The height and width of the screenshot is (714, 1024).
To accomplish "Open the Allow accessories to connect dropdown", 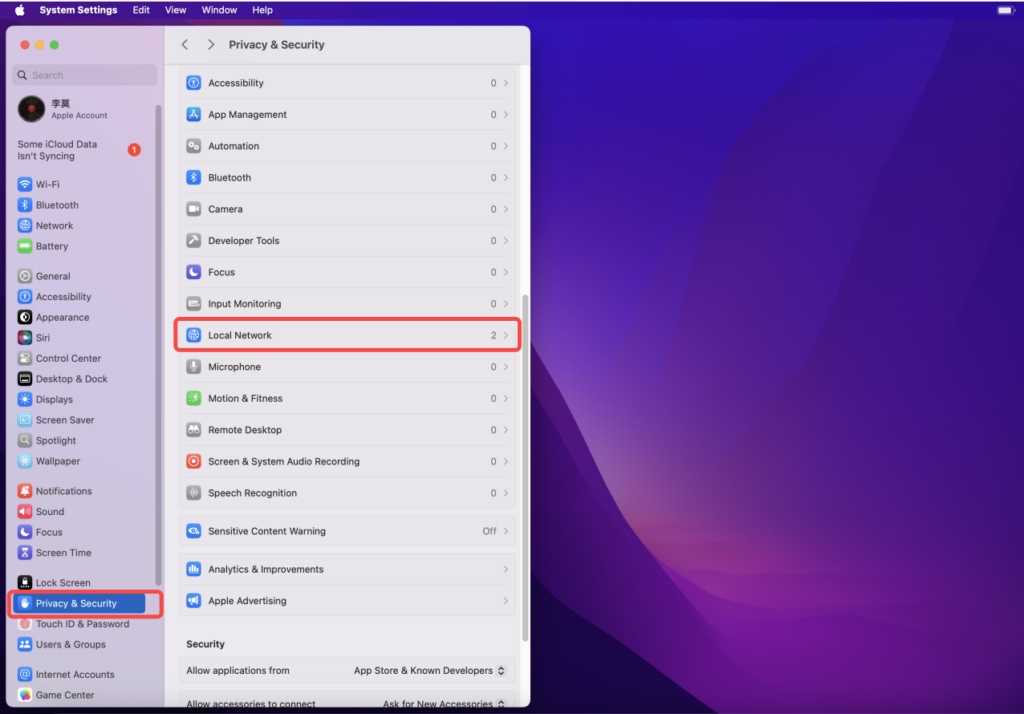I will [x=443, y=704].
